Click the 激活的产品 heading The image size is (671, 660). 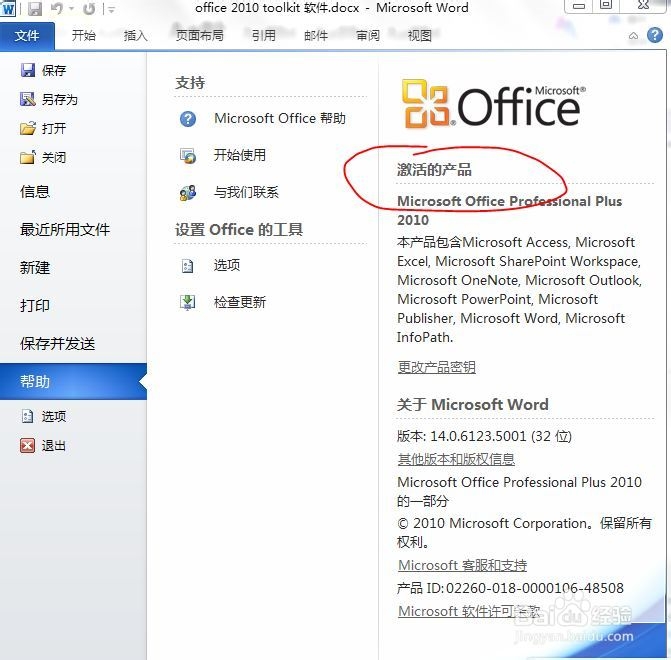(x=434, y=169)
